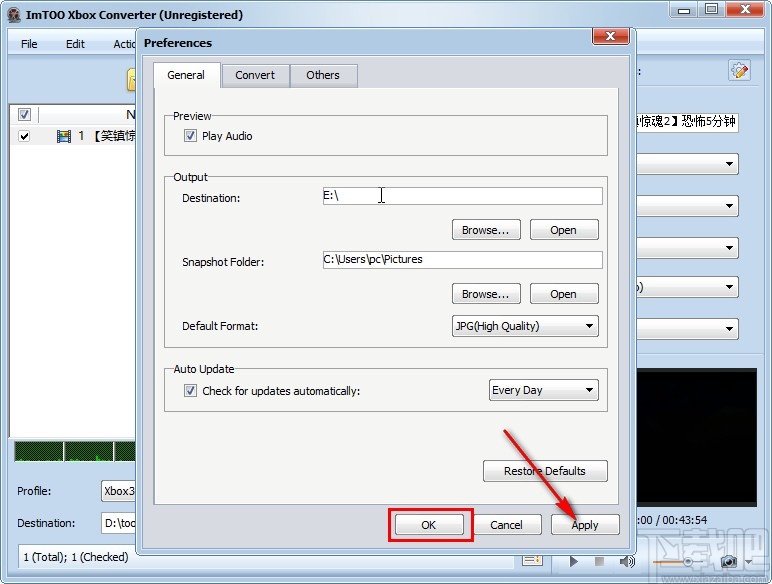772x584 pixels.
Task: Click the green waveform strip in main window
Action: coord(75,451)
